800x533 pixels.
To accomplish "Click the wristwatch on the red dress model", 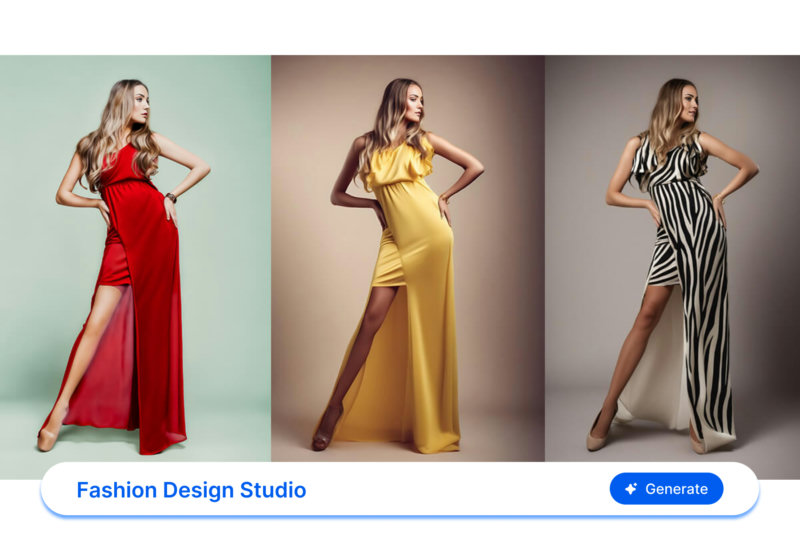I will click(172, 197).
